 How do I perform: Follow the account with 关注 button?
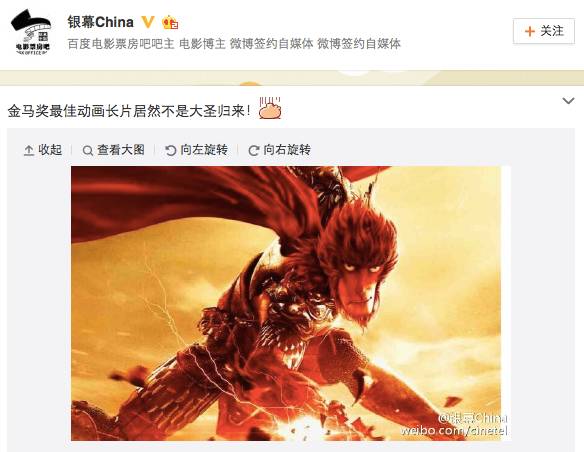click(543, 31)
